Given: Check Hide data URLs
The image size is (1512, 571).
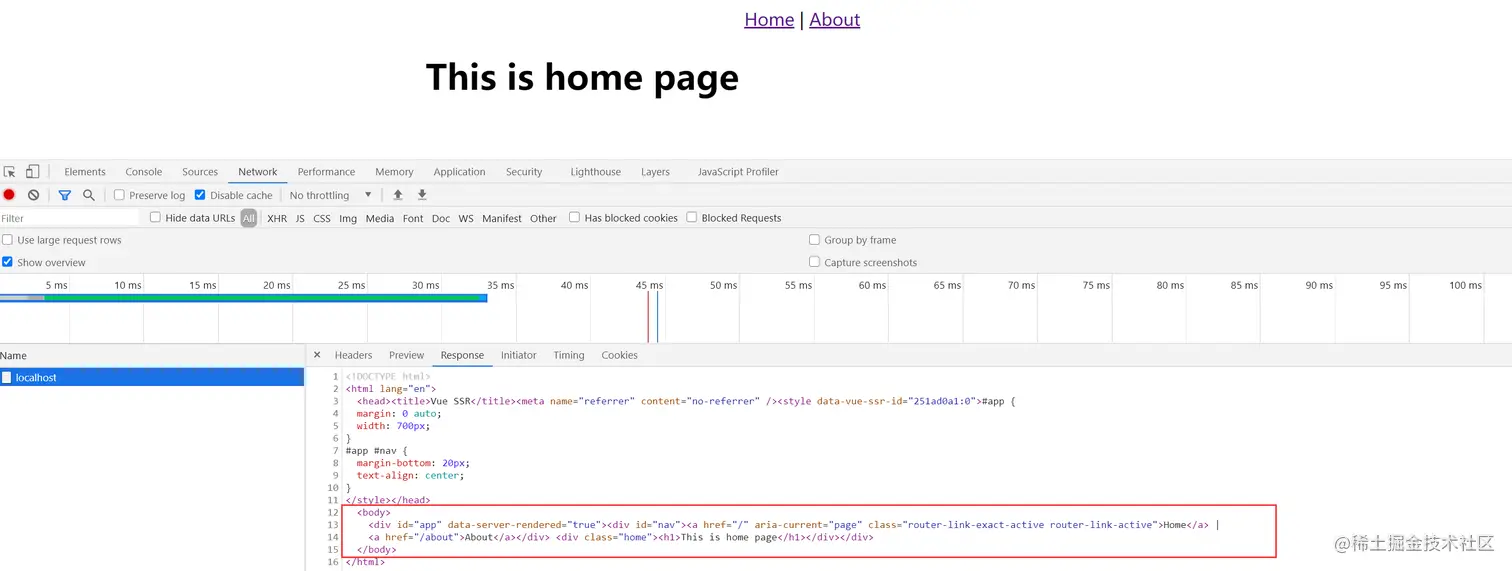Looking at the screenshot, I should point(155,217).
